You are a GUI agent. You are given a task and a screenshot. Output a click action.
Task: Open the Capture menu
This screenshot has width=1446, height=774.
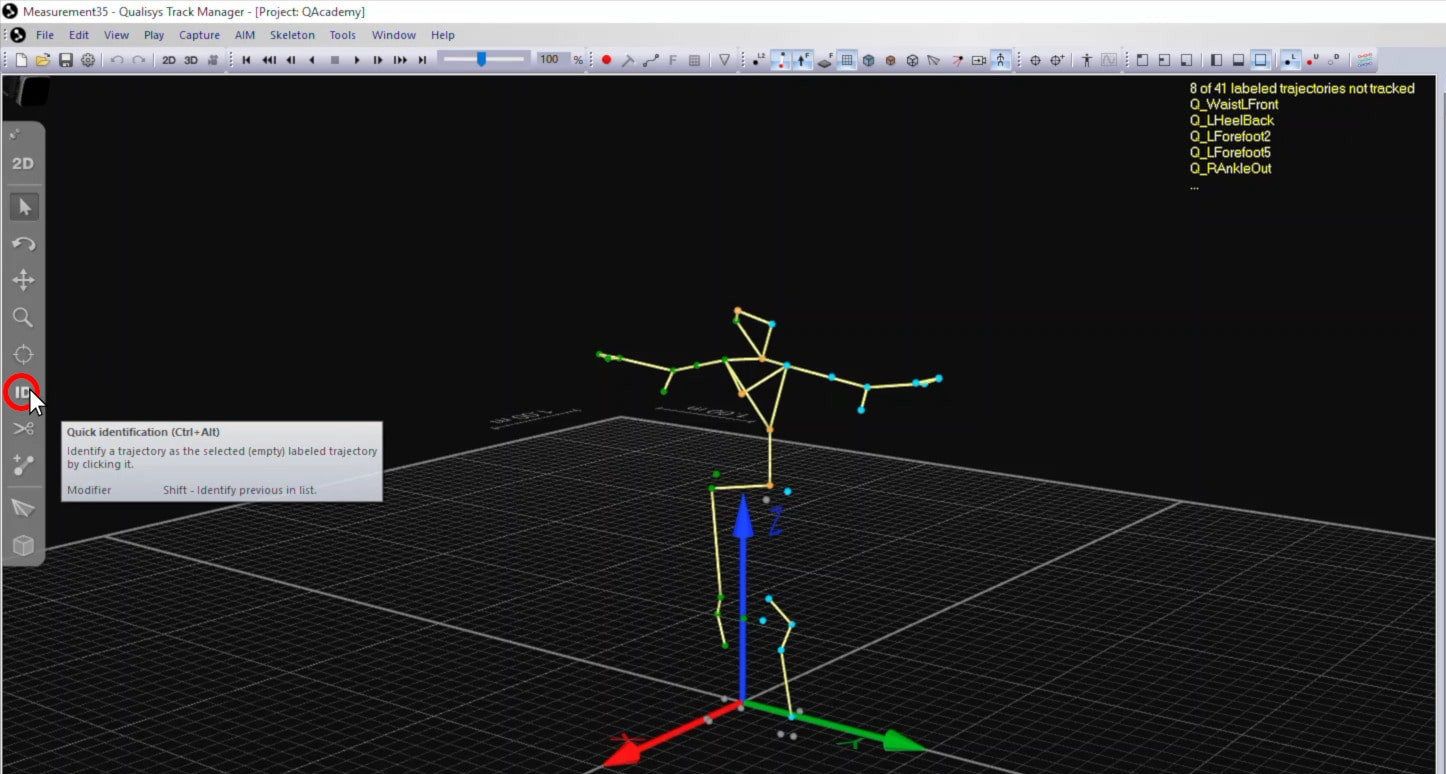click(x=199, y=35)
